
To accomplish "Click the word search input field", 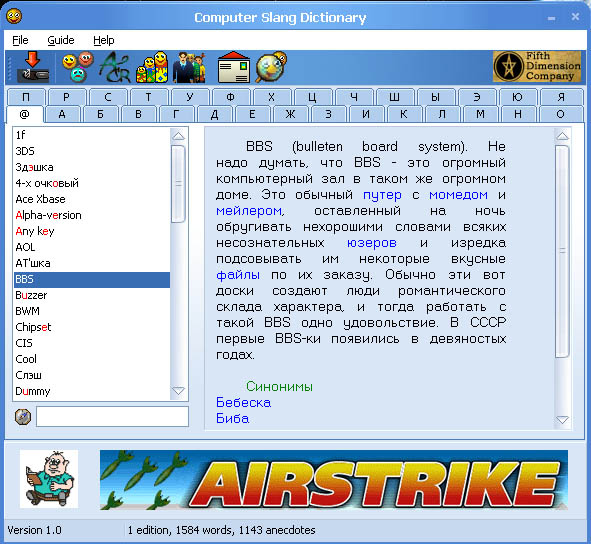I will coord(112,417).
